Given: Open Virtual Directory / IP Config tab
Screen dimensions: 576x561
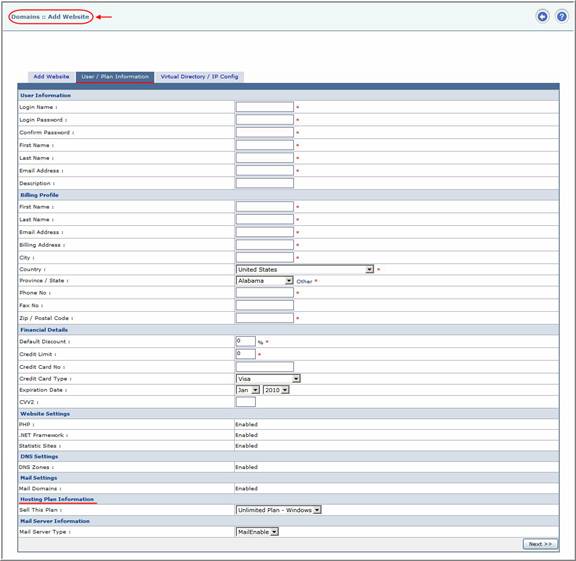Looking at the screenshot, I should click(199, 76).
